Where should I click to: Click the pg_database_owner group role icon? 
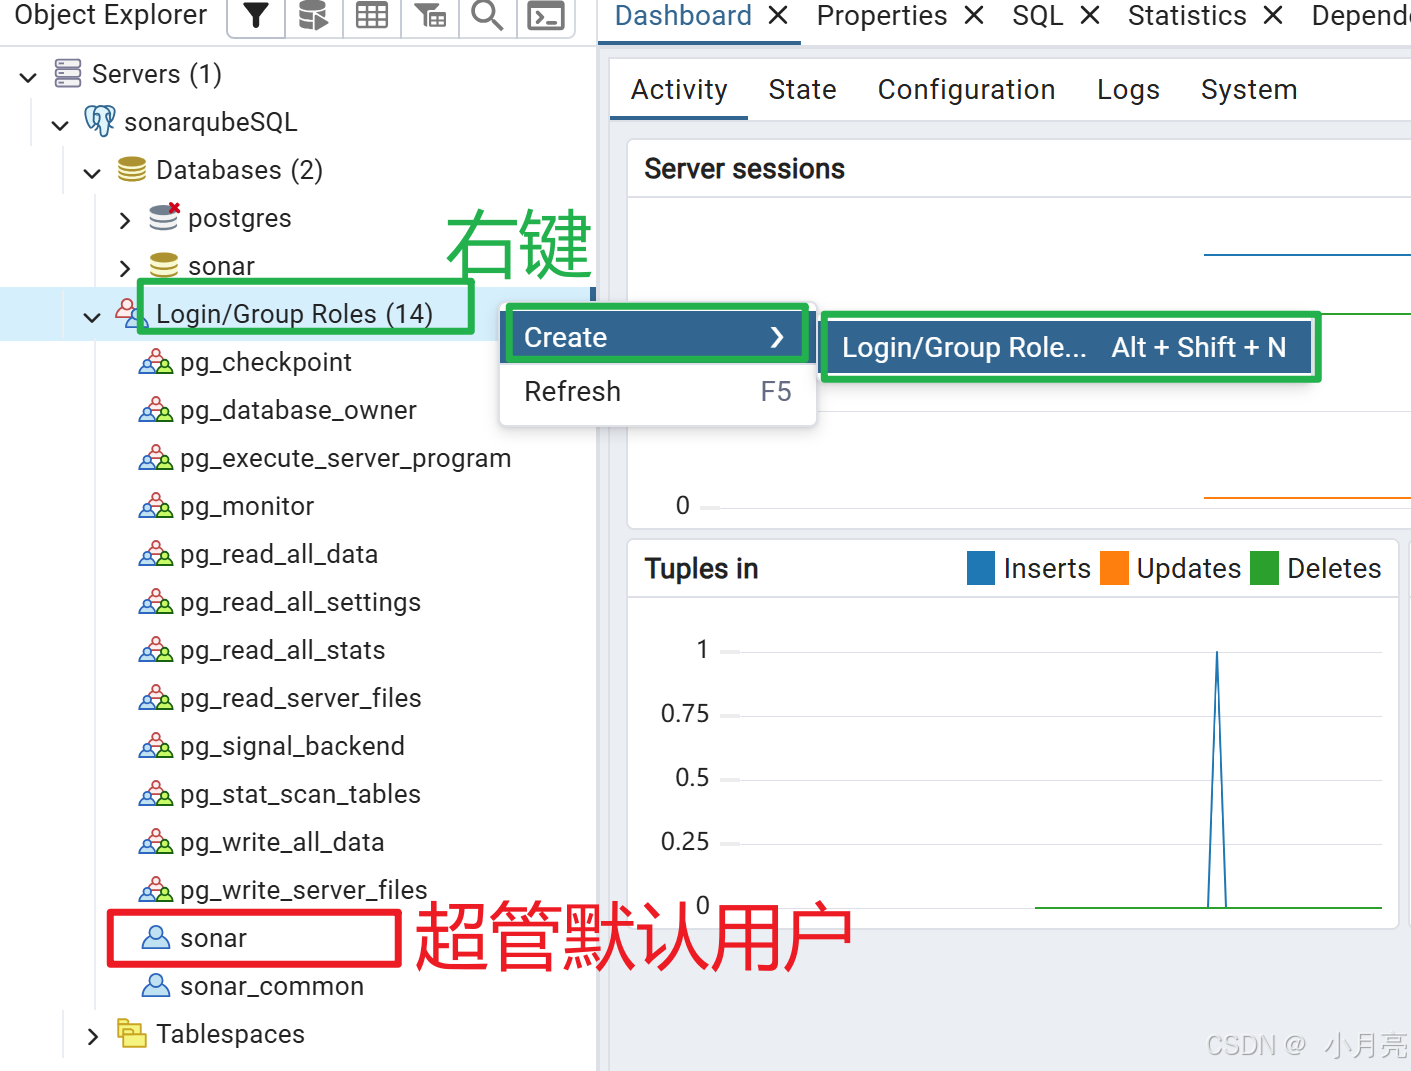[x=156, y=410]
